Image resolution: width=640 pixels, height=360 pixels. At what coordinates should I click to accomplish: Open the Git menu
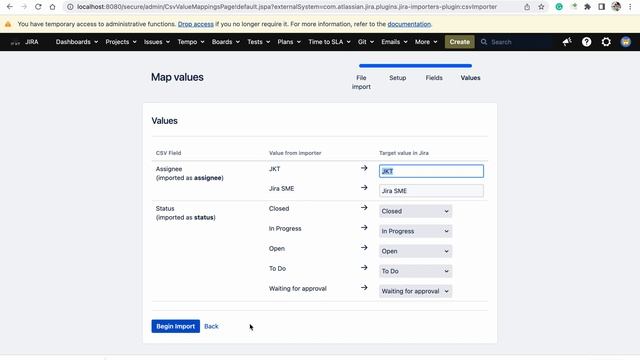click(x=366, y=42)
